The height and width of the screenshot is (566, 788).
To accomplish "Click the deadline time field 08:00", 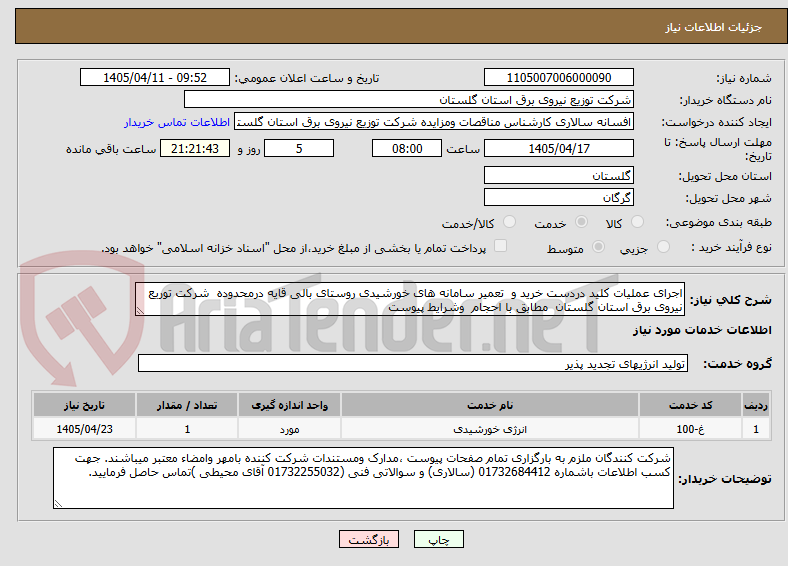I will tap(407, 148).
